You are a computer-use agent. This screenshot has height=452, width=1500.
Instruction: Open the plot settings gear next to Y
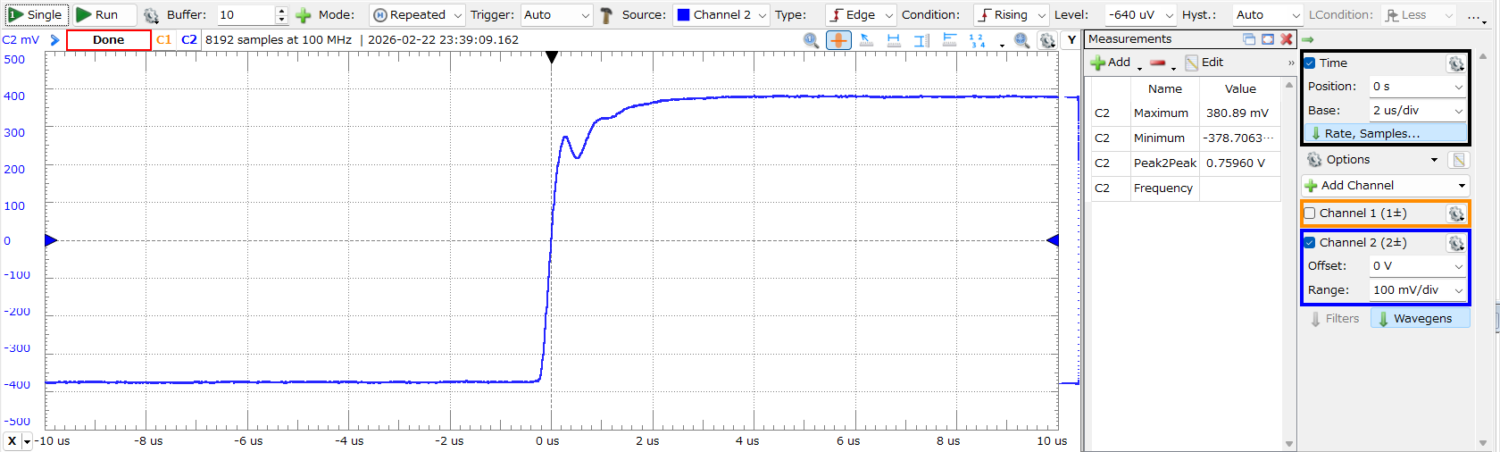point(1046,40)
